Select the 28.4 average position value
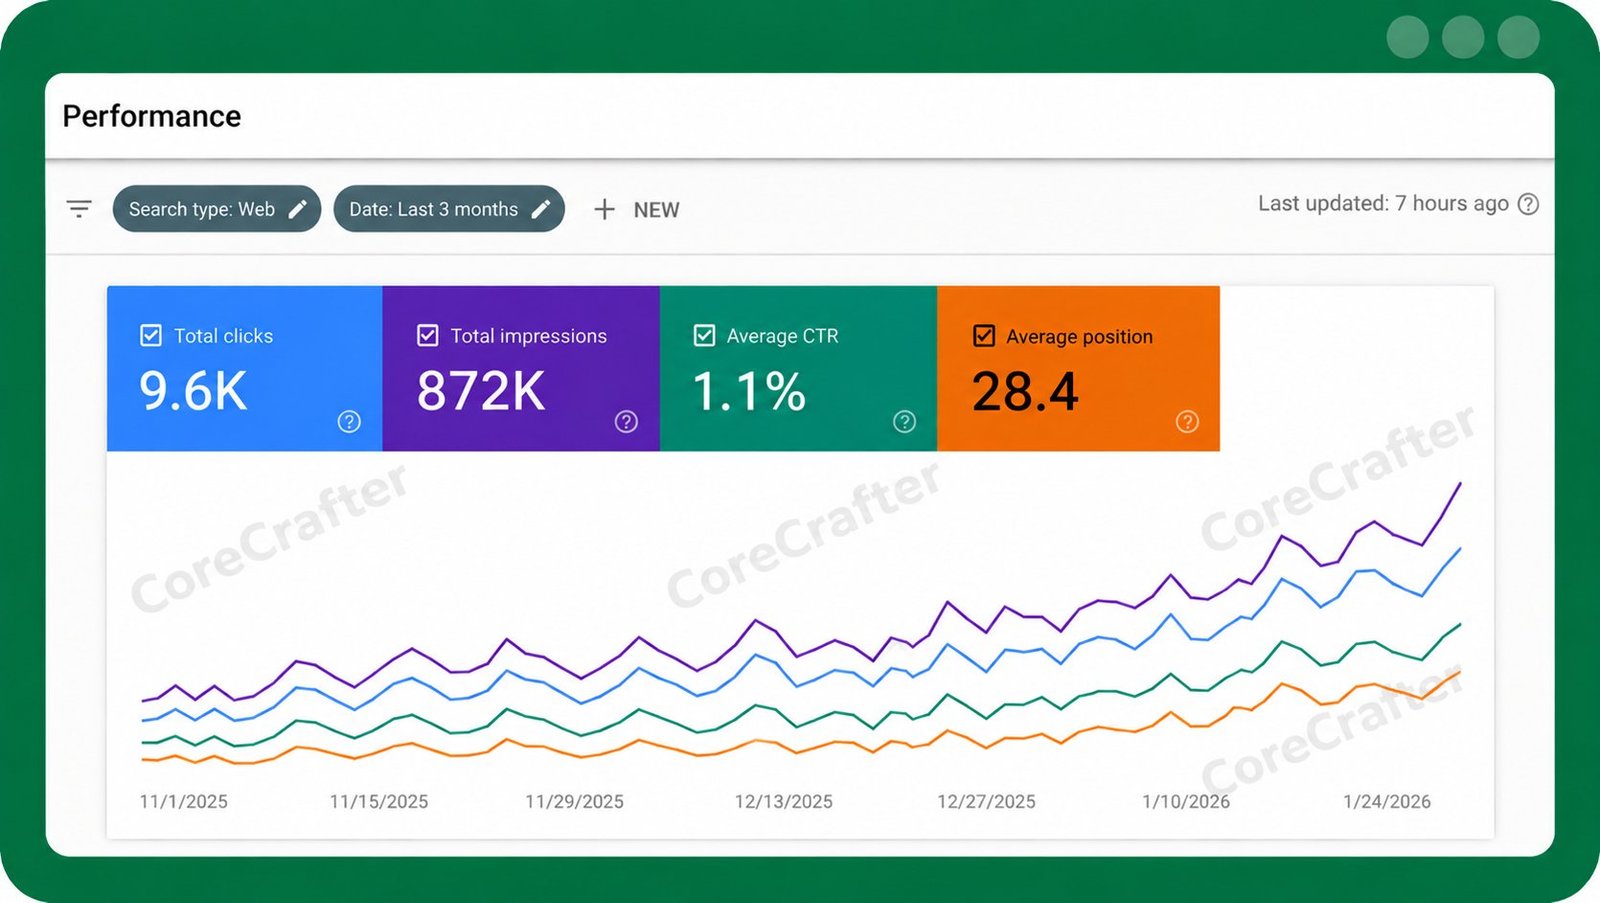The height and width of the screenshot is (903, 1600). tap(1025, 391)
